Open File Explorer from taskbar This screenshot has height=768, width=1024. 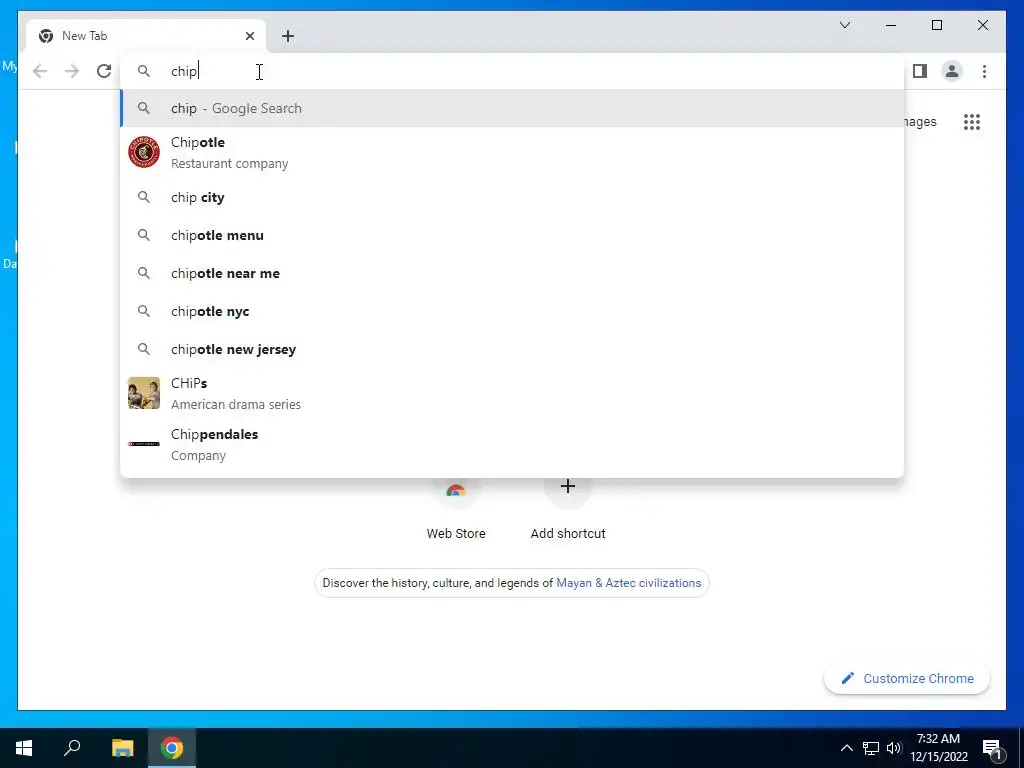click(122, 748)
